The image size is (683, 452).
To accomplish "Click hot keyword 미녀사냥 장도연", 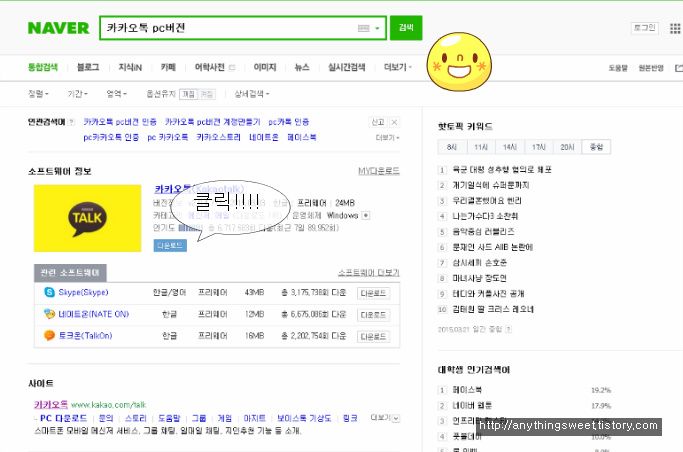I will pos(479,278).
